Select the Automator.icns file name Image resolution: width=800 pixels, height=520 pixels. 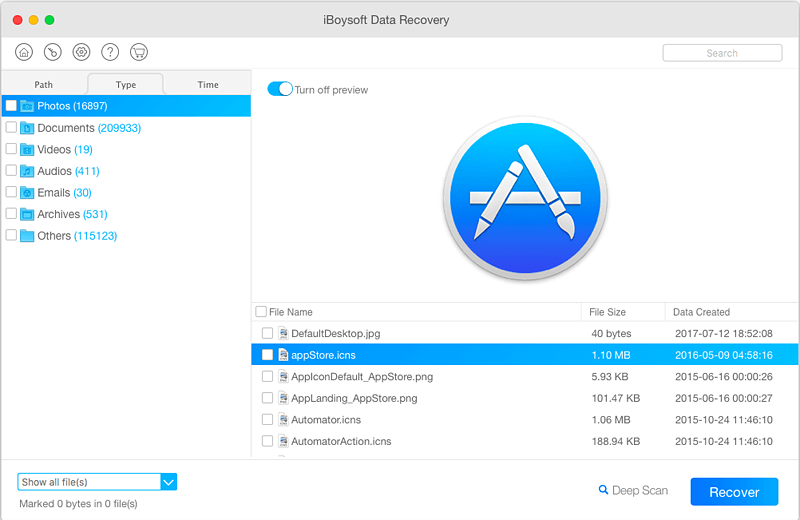click(326, 420)
